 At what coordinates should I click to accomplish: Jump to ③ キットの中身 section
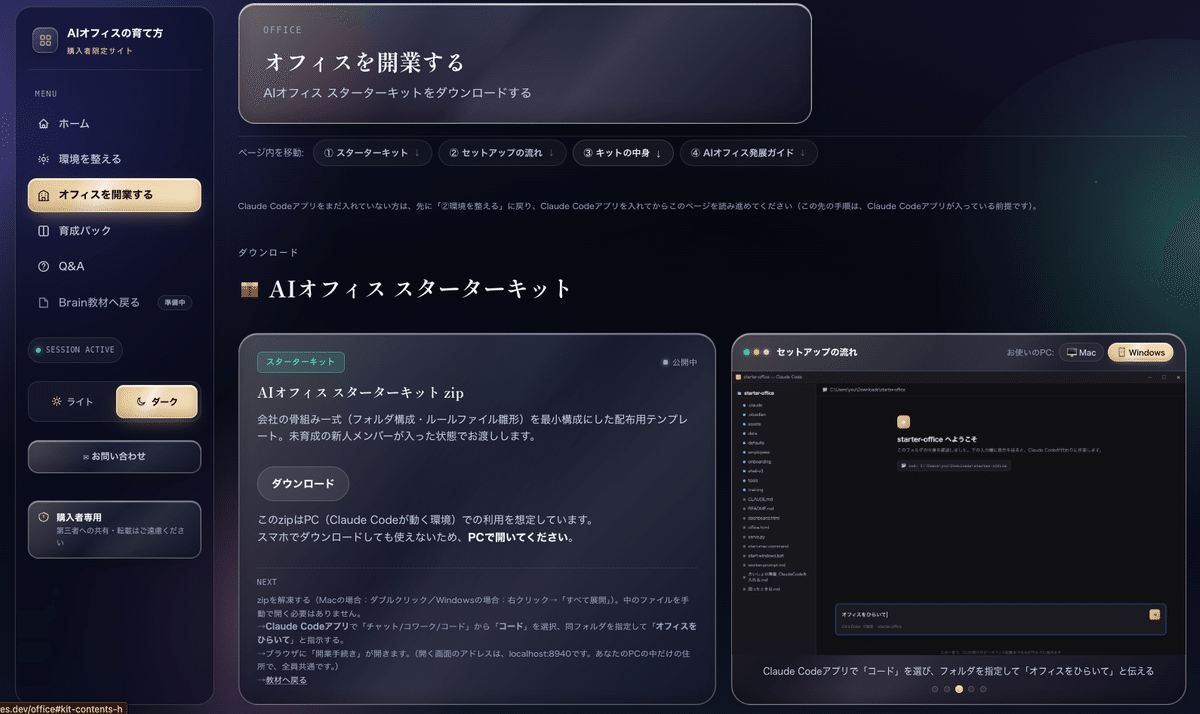pyautogui.click(x=623, y=153)
